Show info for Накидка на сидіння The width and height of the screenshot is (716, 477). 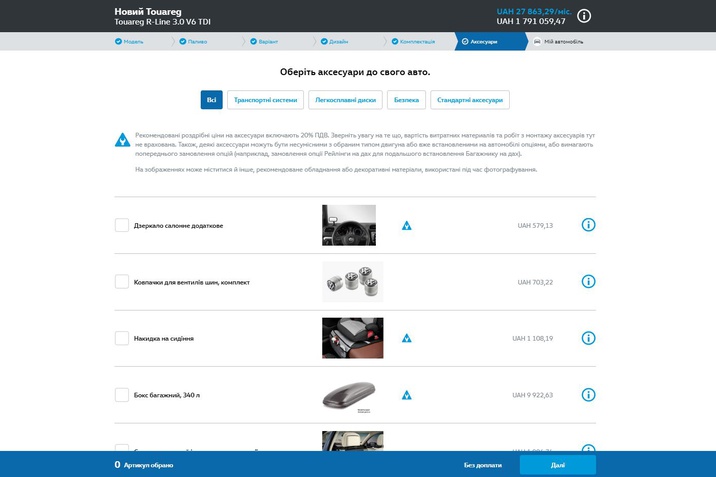588,338
